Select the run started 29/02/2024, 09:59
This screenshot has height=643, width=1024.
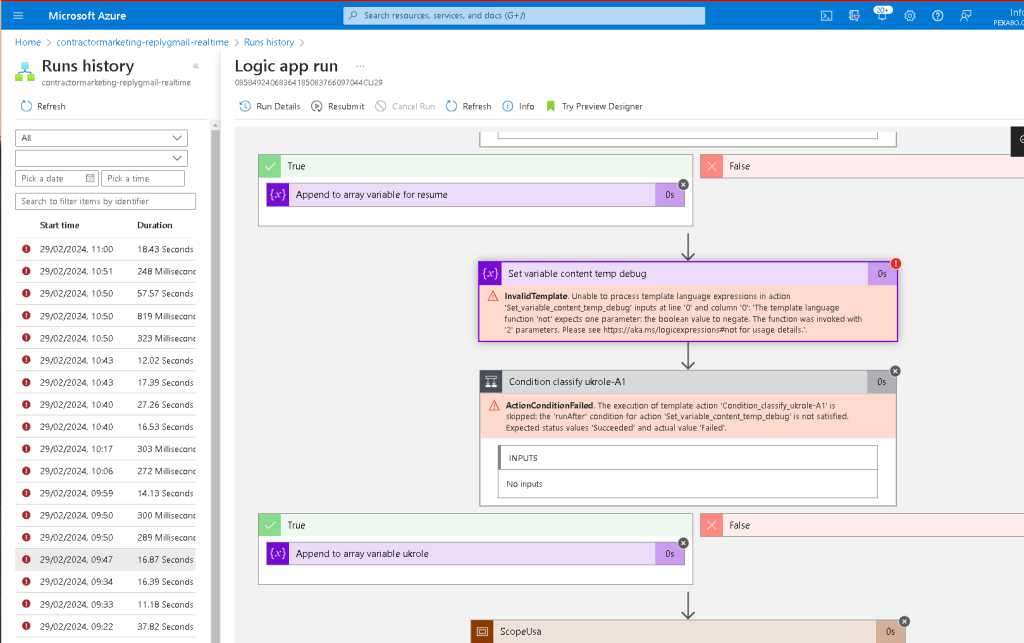coord(105,494)
